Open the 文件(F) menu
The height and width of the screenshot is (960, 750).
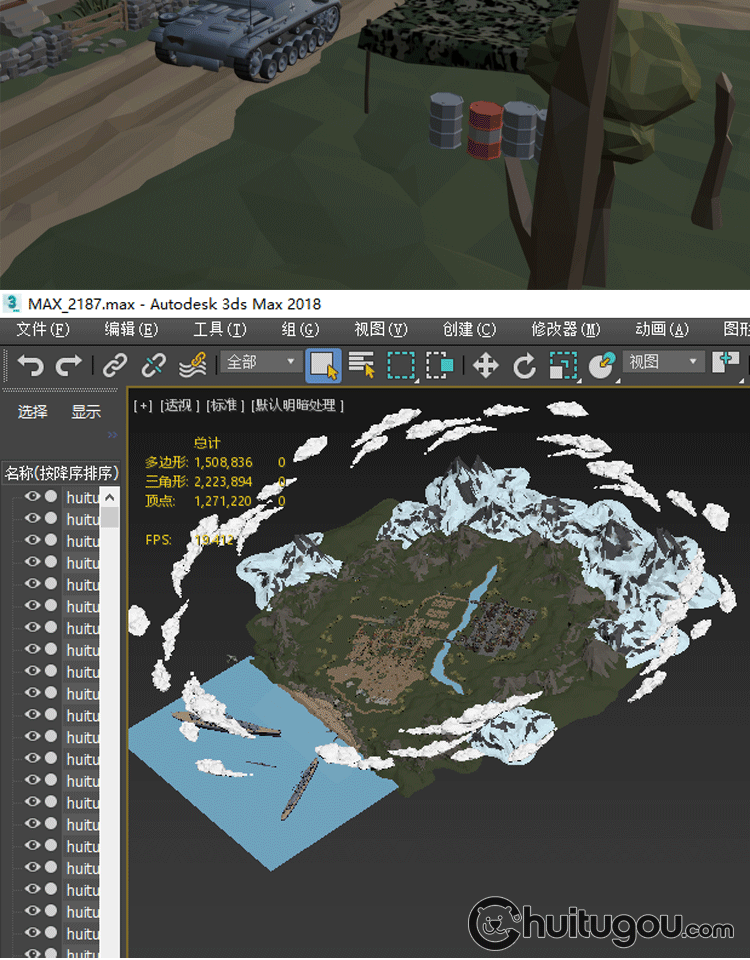(x=43, y=329)
